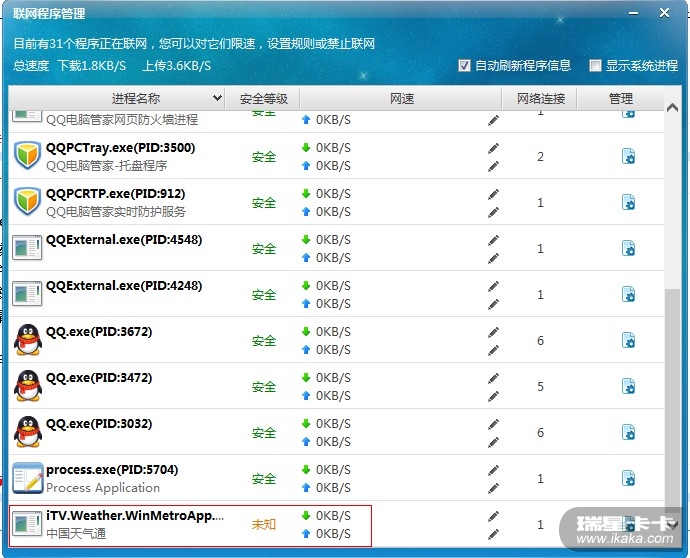Sort by 安全等级 column header

264,99
